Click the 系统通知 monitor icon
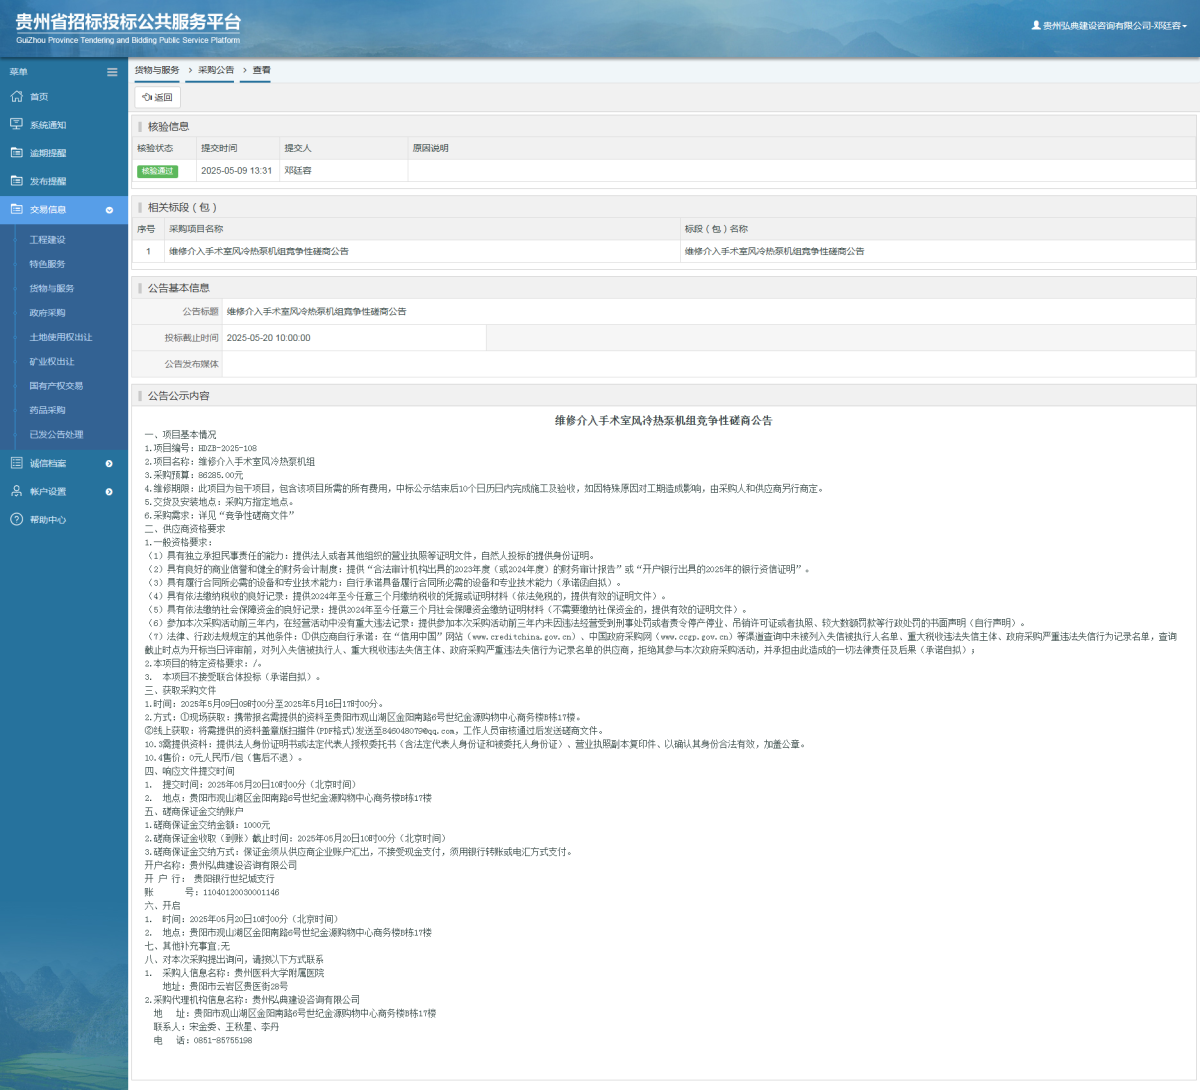Screen dimensions: 1200x1090 pos(16,125)
